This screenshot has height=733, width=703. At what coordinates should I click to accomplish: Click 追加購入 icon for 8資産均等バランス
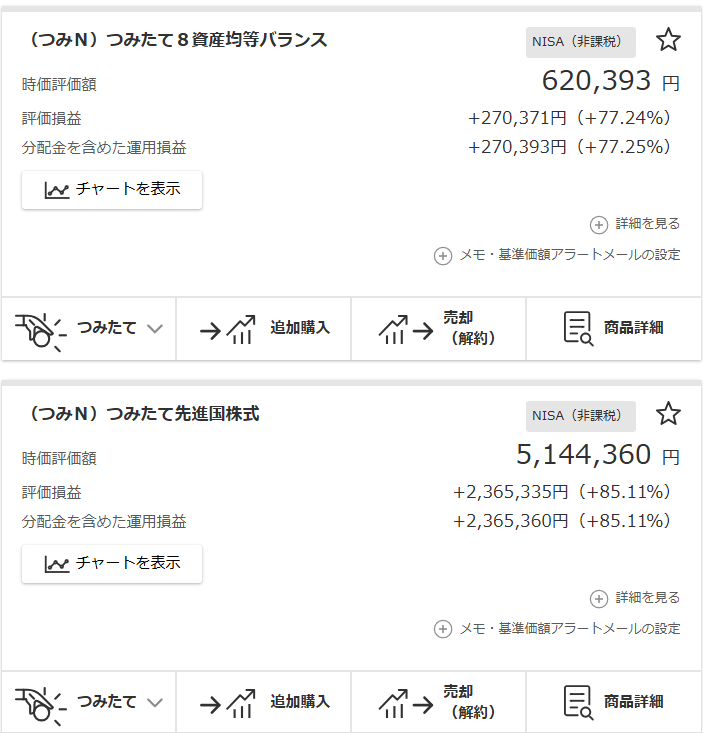(x=228, y=328)
